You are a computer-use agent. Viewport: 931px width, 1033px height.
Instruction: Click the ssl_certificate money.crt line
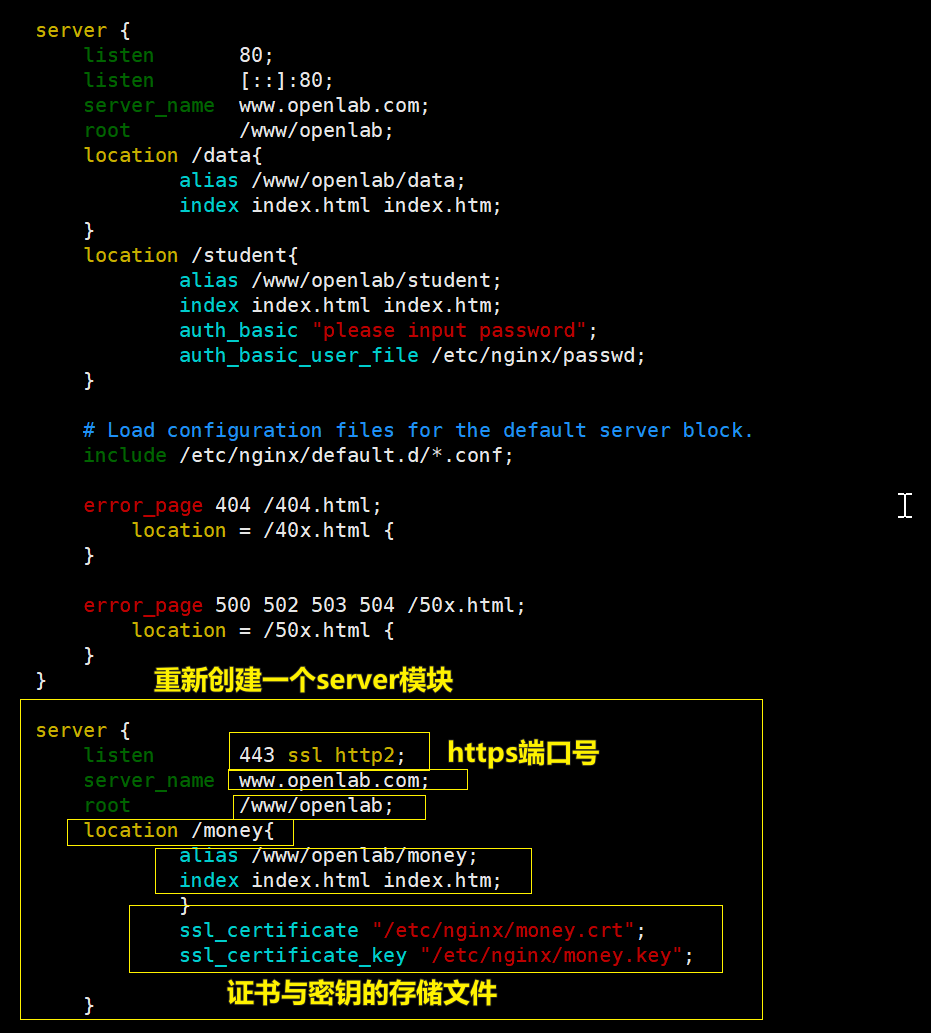(410, 930)
